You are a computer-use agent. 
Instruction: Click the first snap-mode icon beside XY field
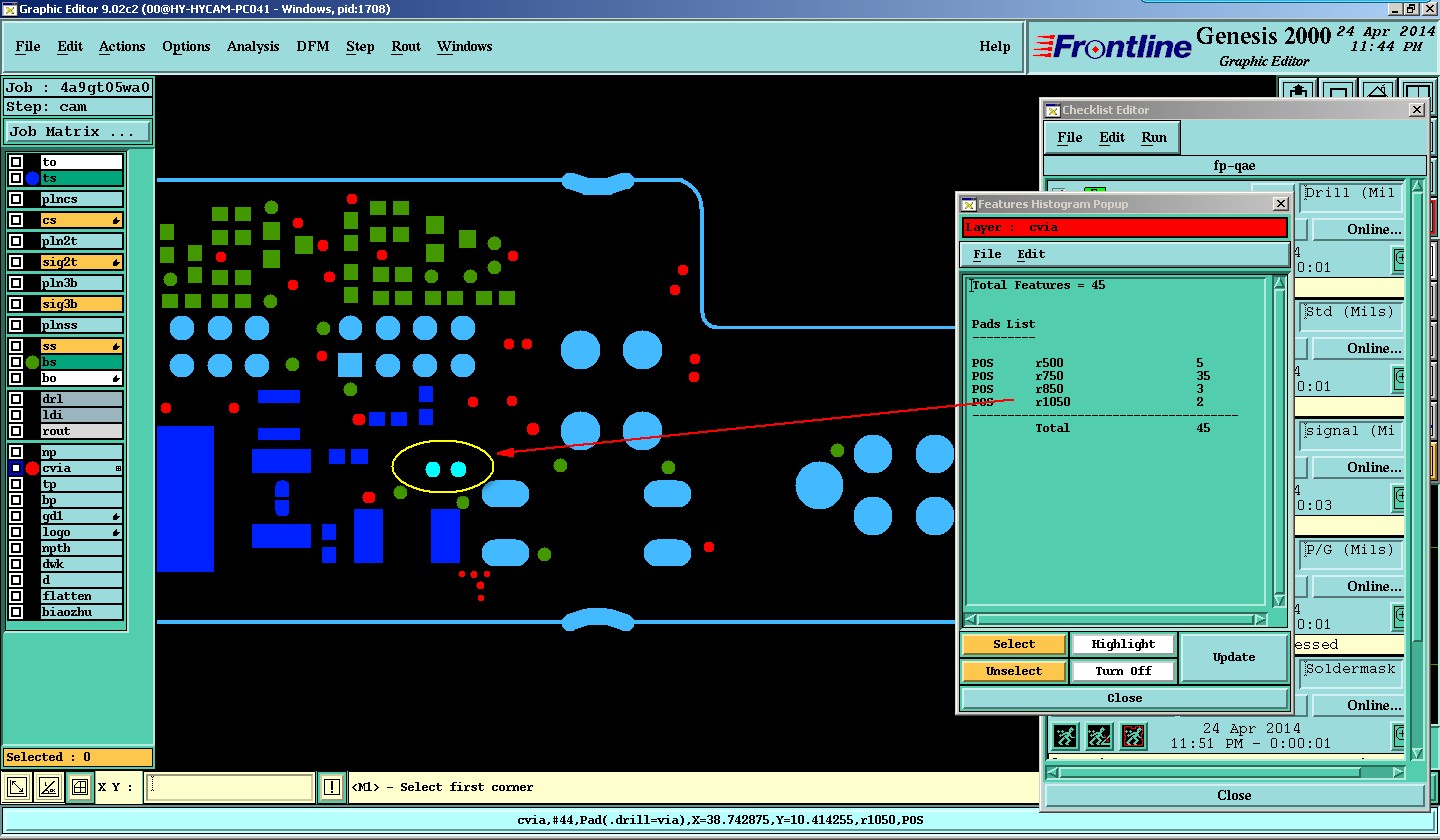coord(18,788)
